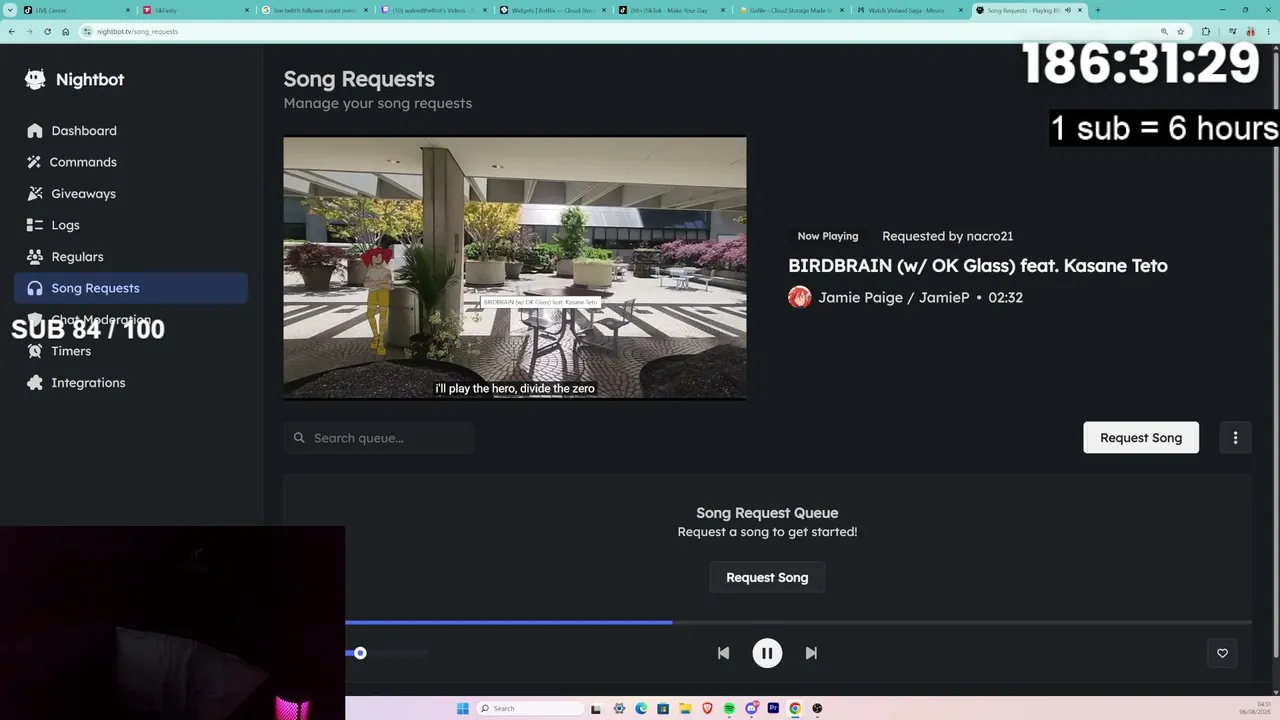Image resolution: width=1280 pixels, height=720 pixels.
Task: Switch to the waleedthefirst's Videos tab
Action: tap(434, 10)
